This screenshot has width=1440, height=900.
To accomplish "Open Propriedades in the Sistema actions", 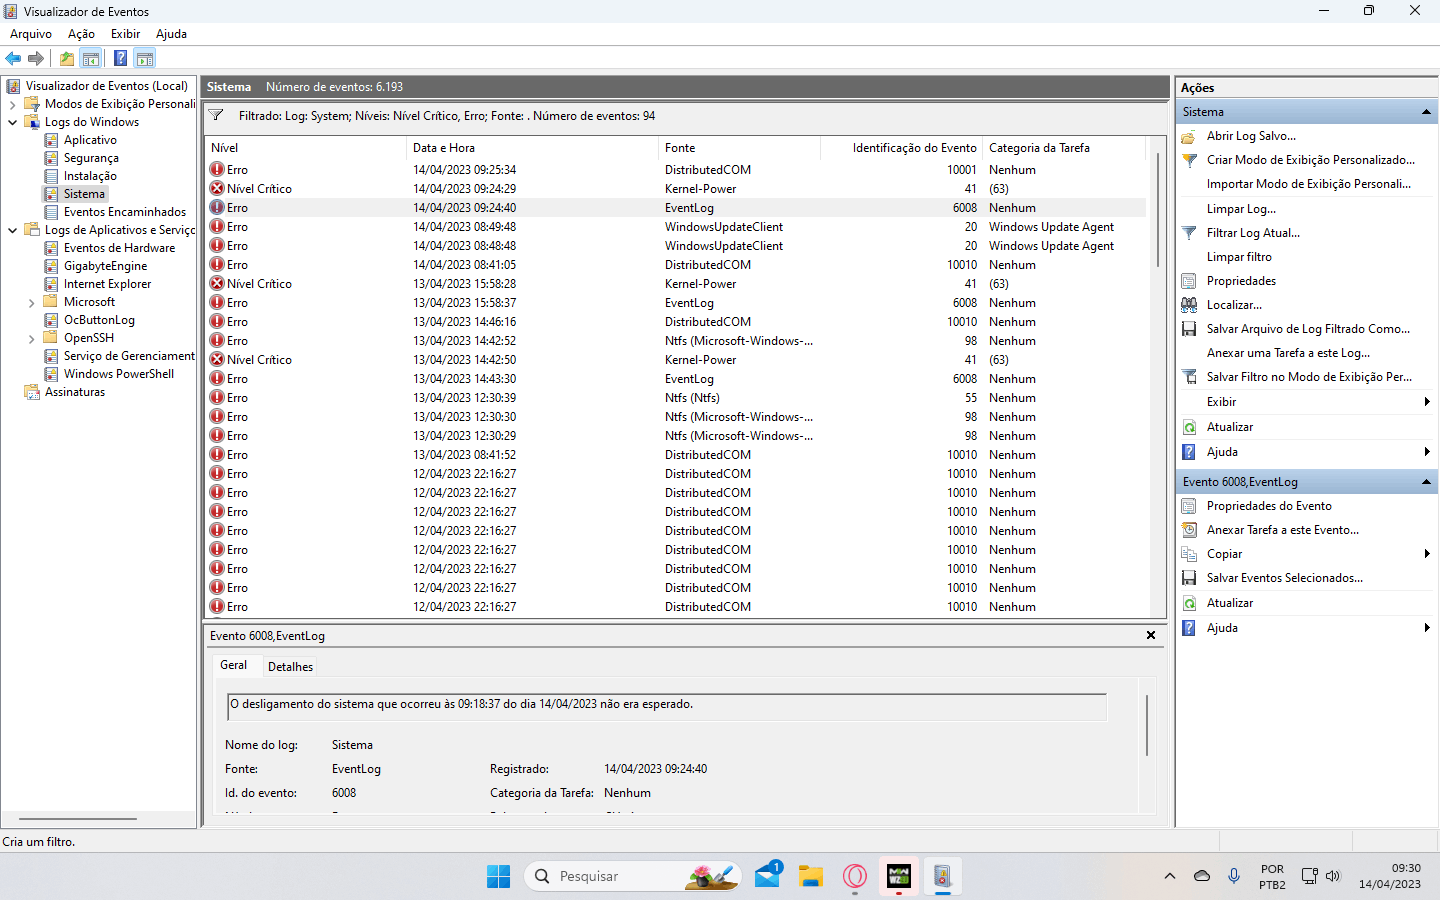I will (1240, 281).
